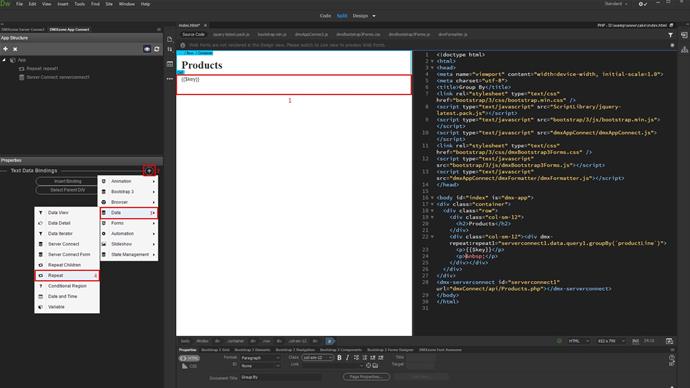Screen dimensions: 690x388
Task: Choose Data View from the Data submenu
Action: pyautogui.click(x=67, y=213)
